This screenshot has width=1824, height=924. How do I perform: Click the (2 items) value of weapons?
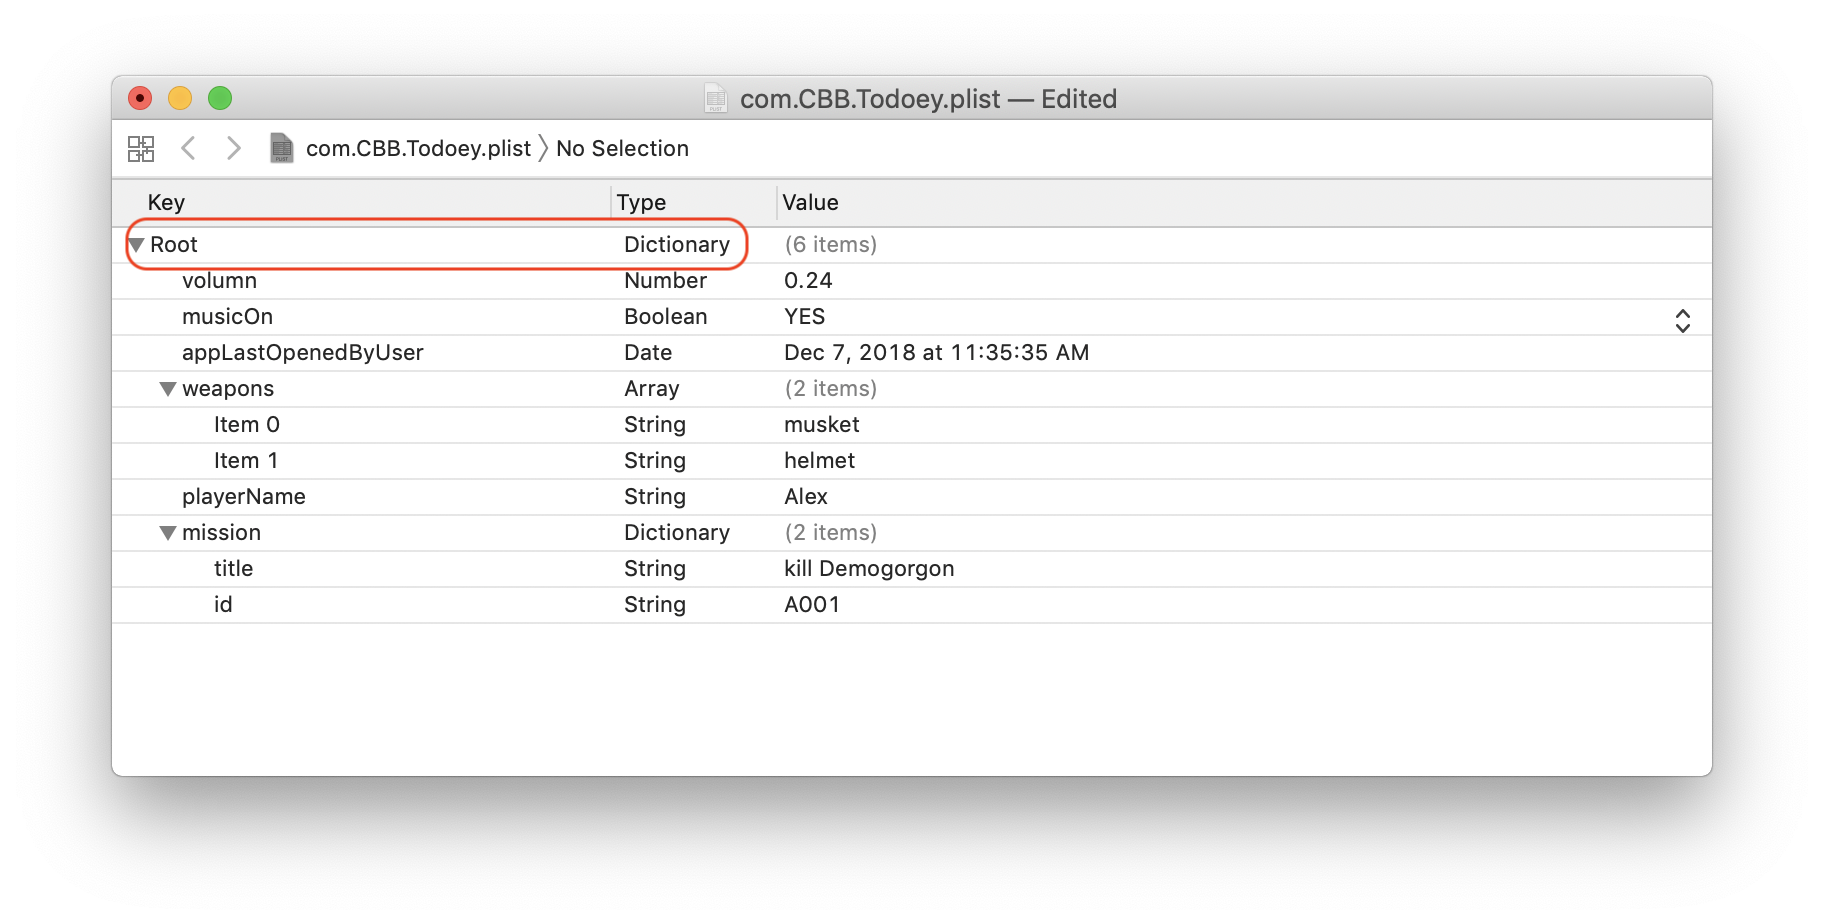pos(830,388)
